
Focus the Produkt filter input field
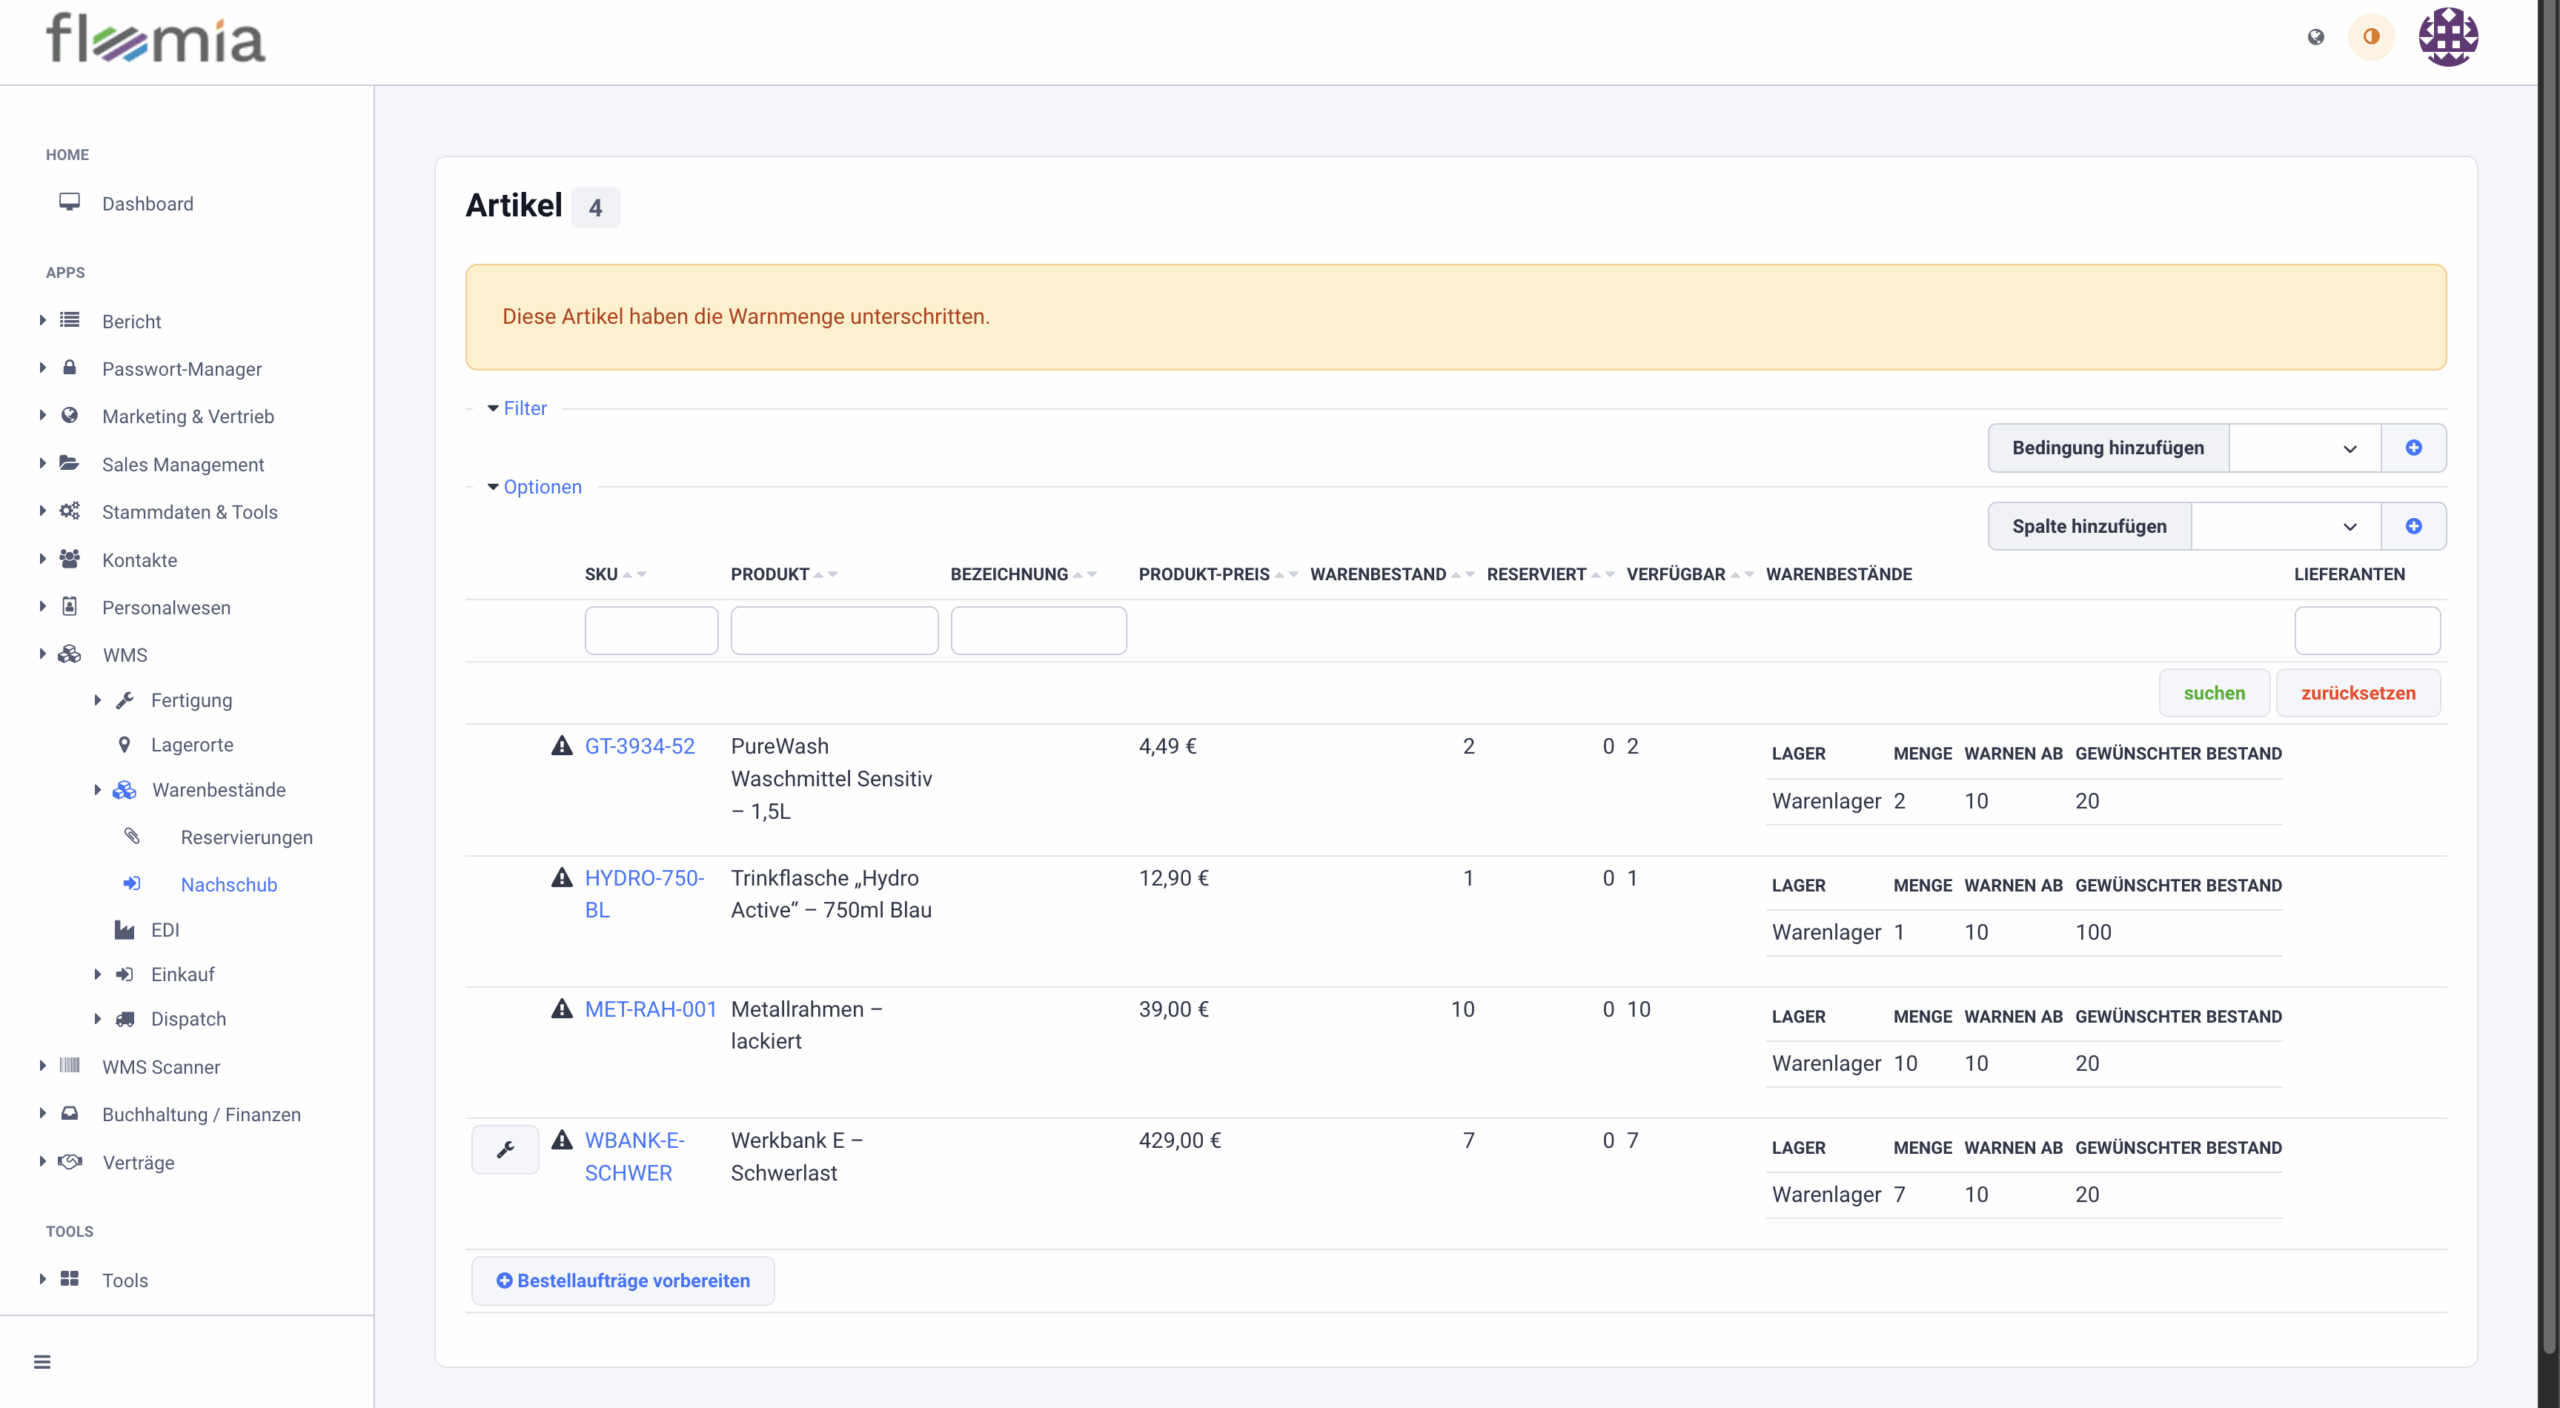pos(834,631)
